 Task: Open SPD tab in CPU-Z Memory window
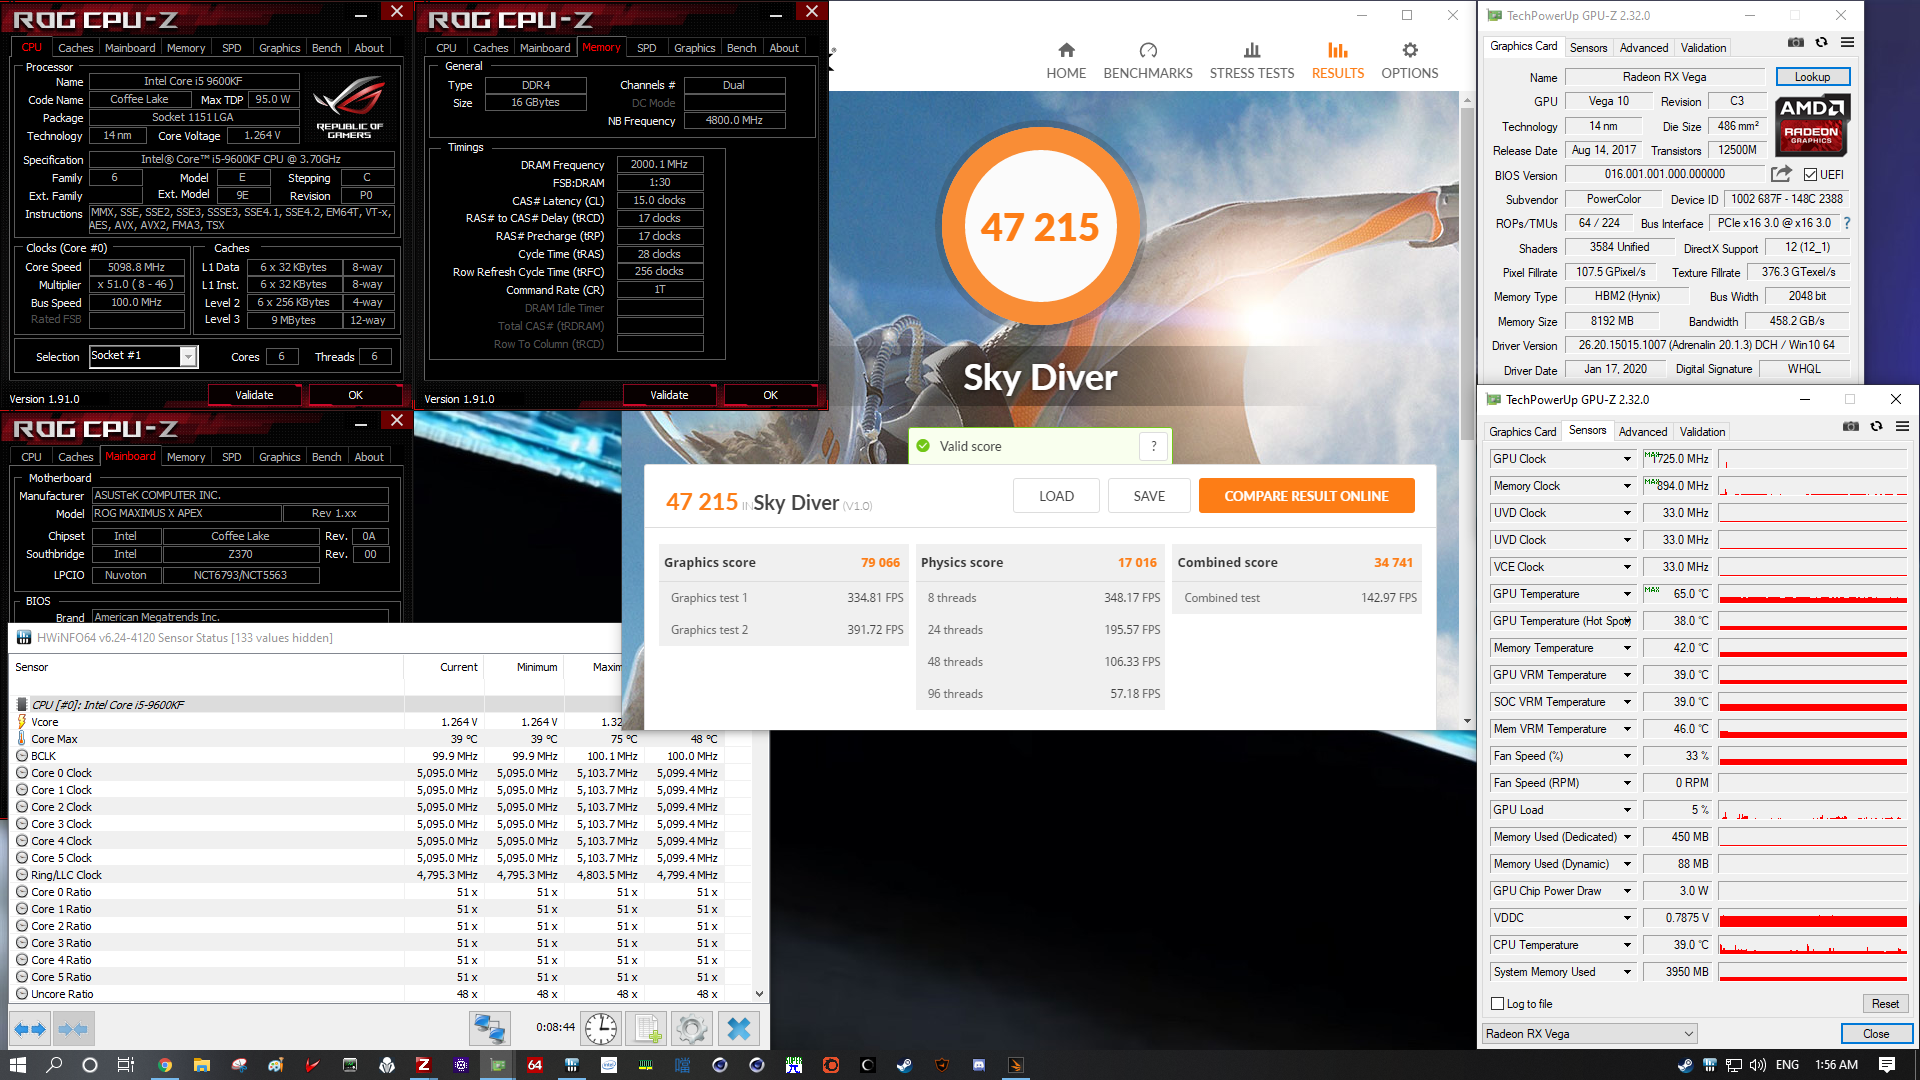pyautogui.click(x=647, y=48)
